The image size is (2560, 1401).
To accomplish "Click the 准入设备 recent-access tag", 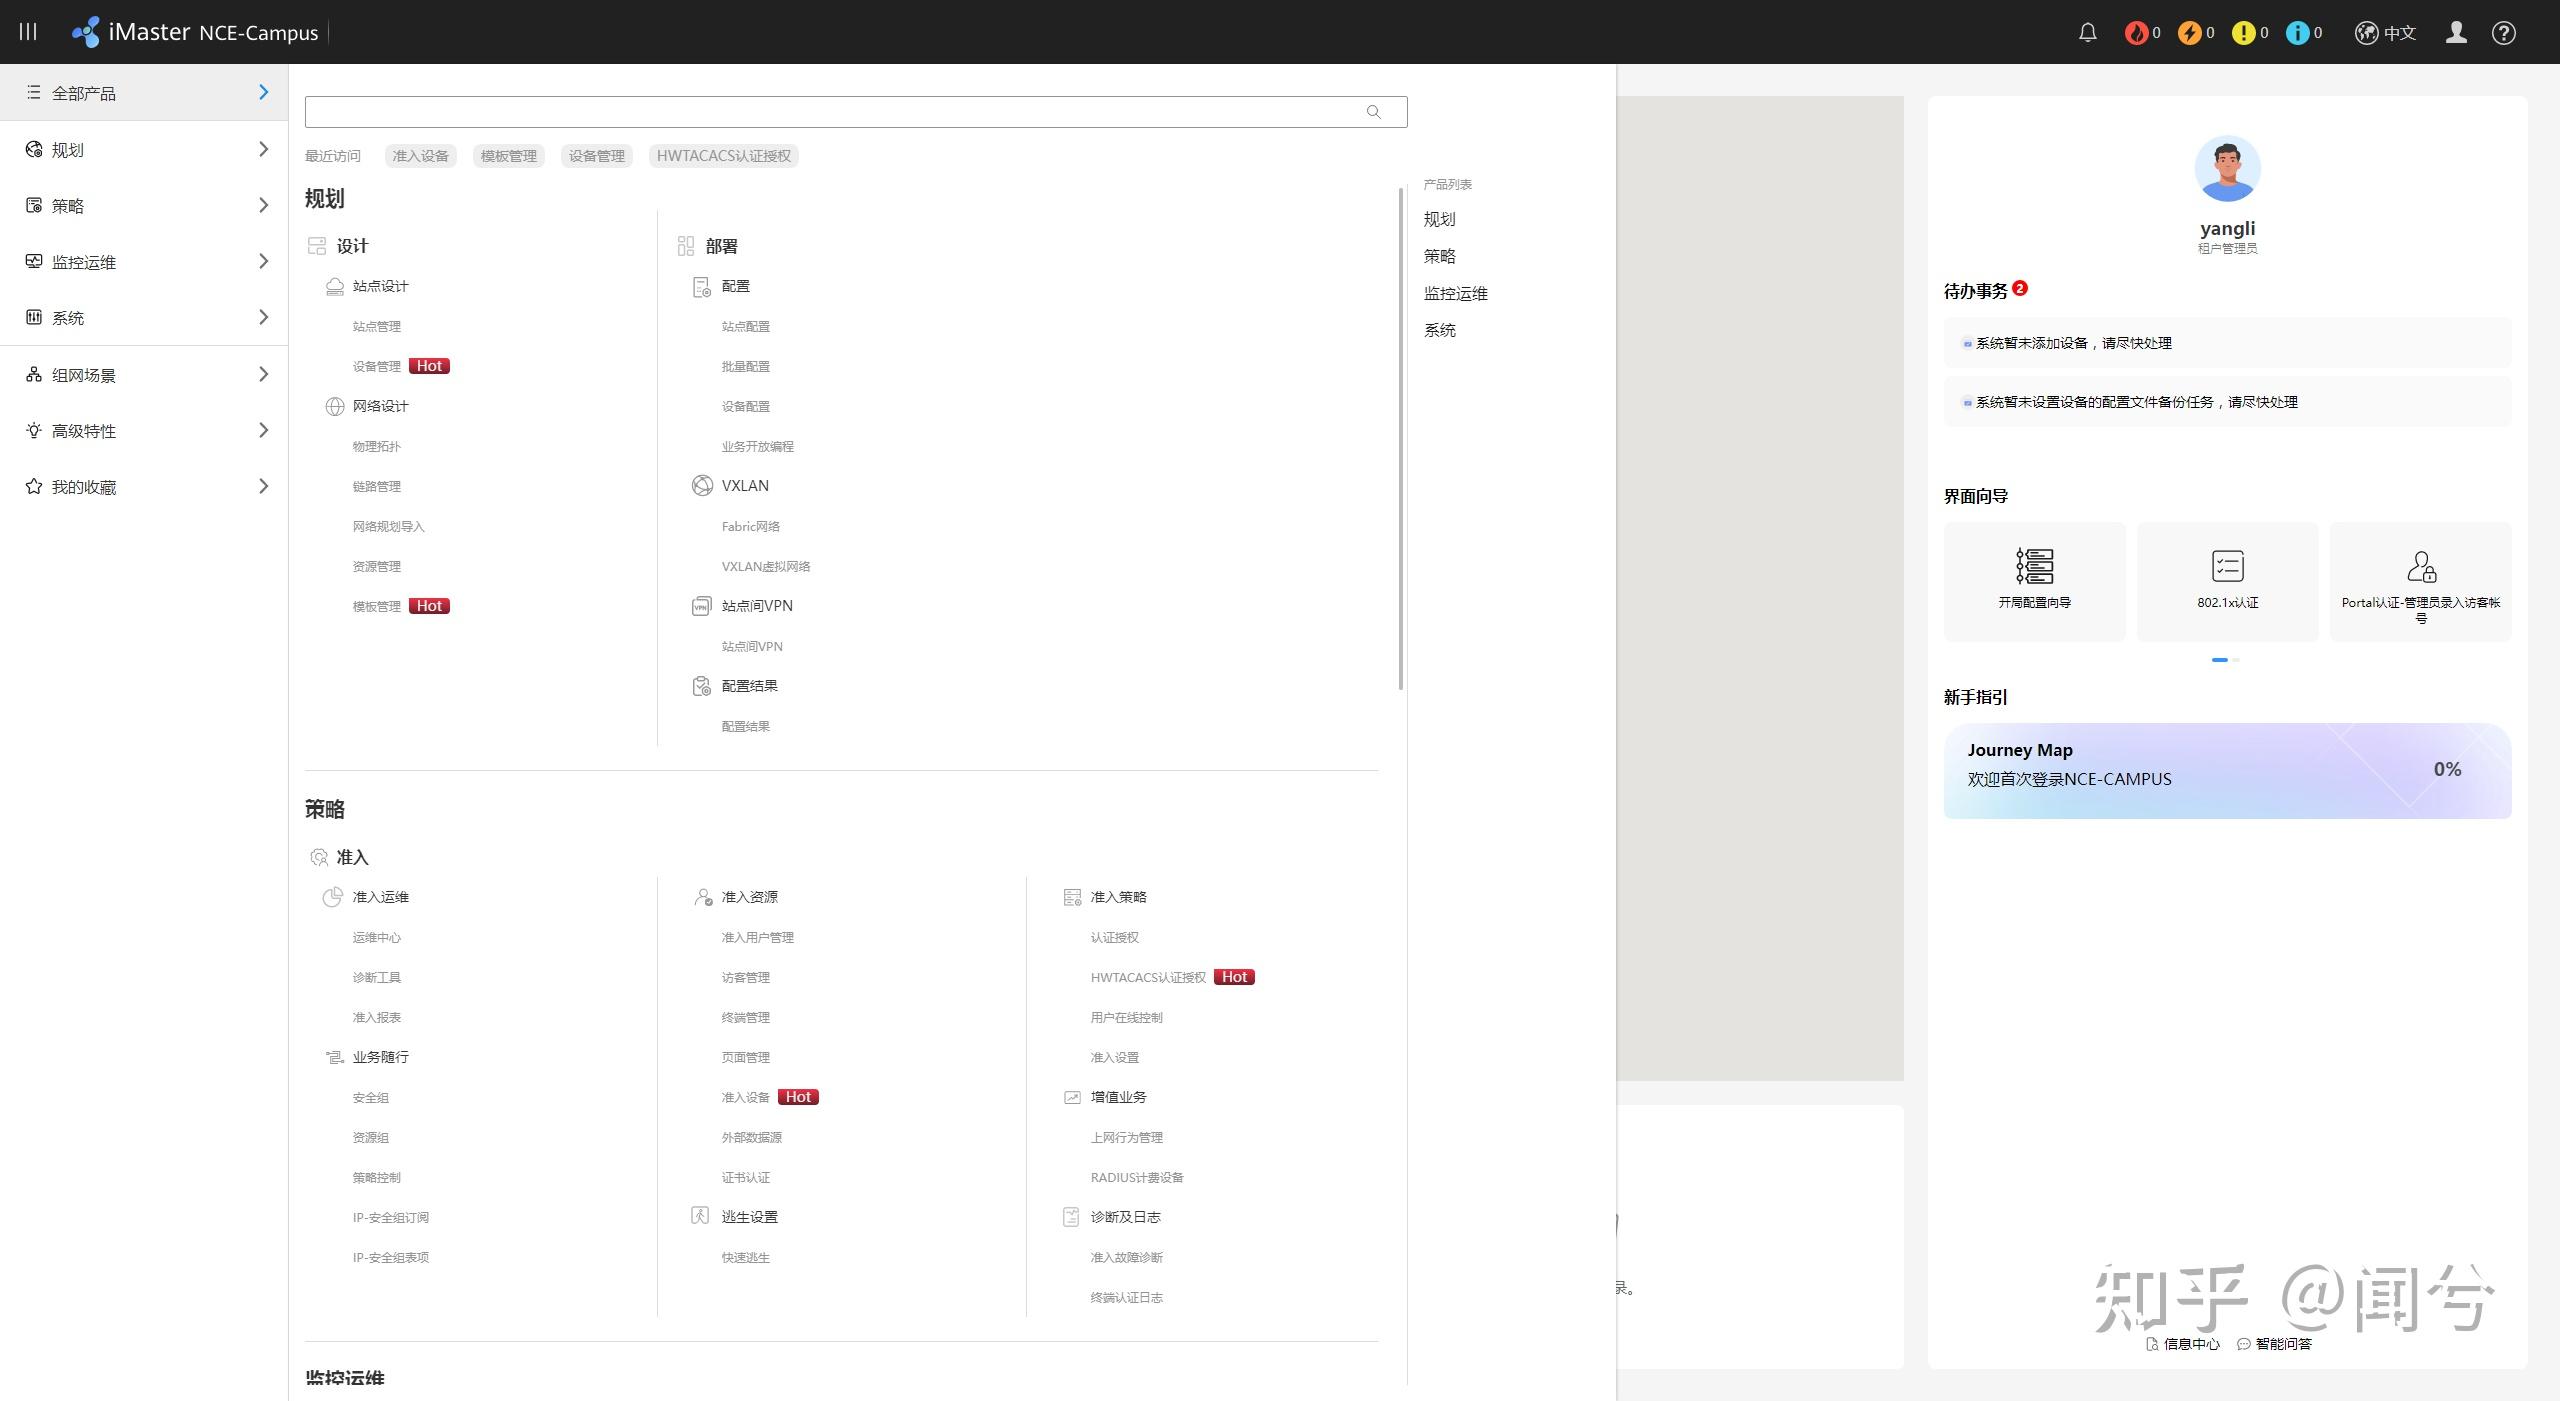I will point(420,156).
